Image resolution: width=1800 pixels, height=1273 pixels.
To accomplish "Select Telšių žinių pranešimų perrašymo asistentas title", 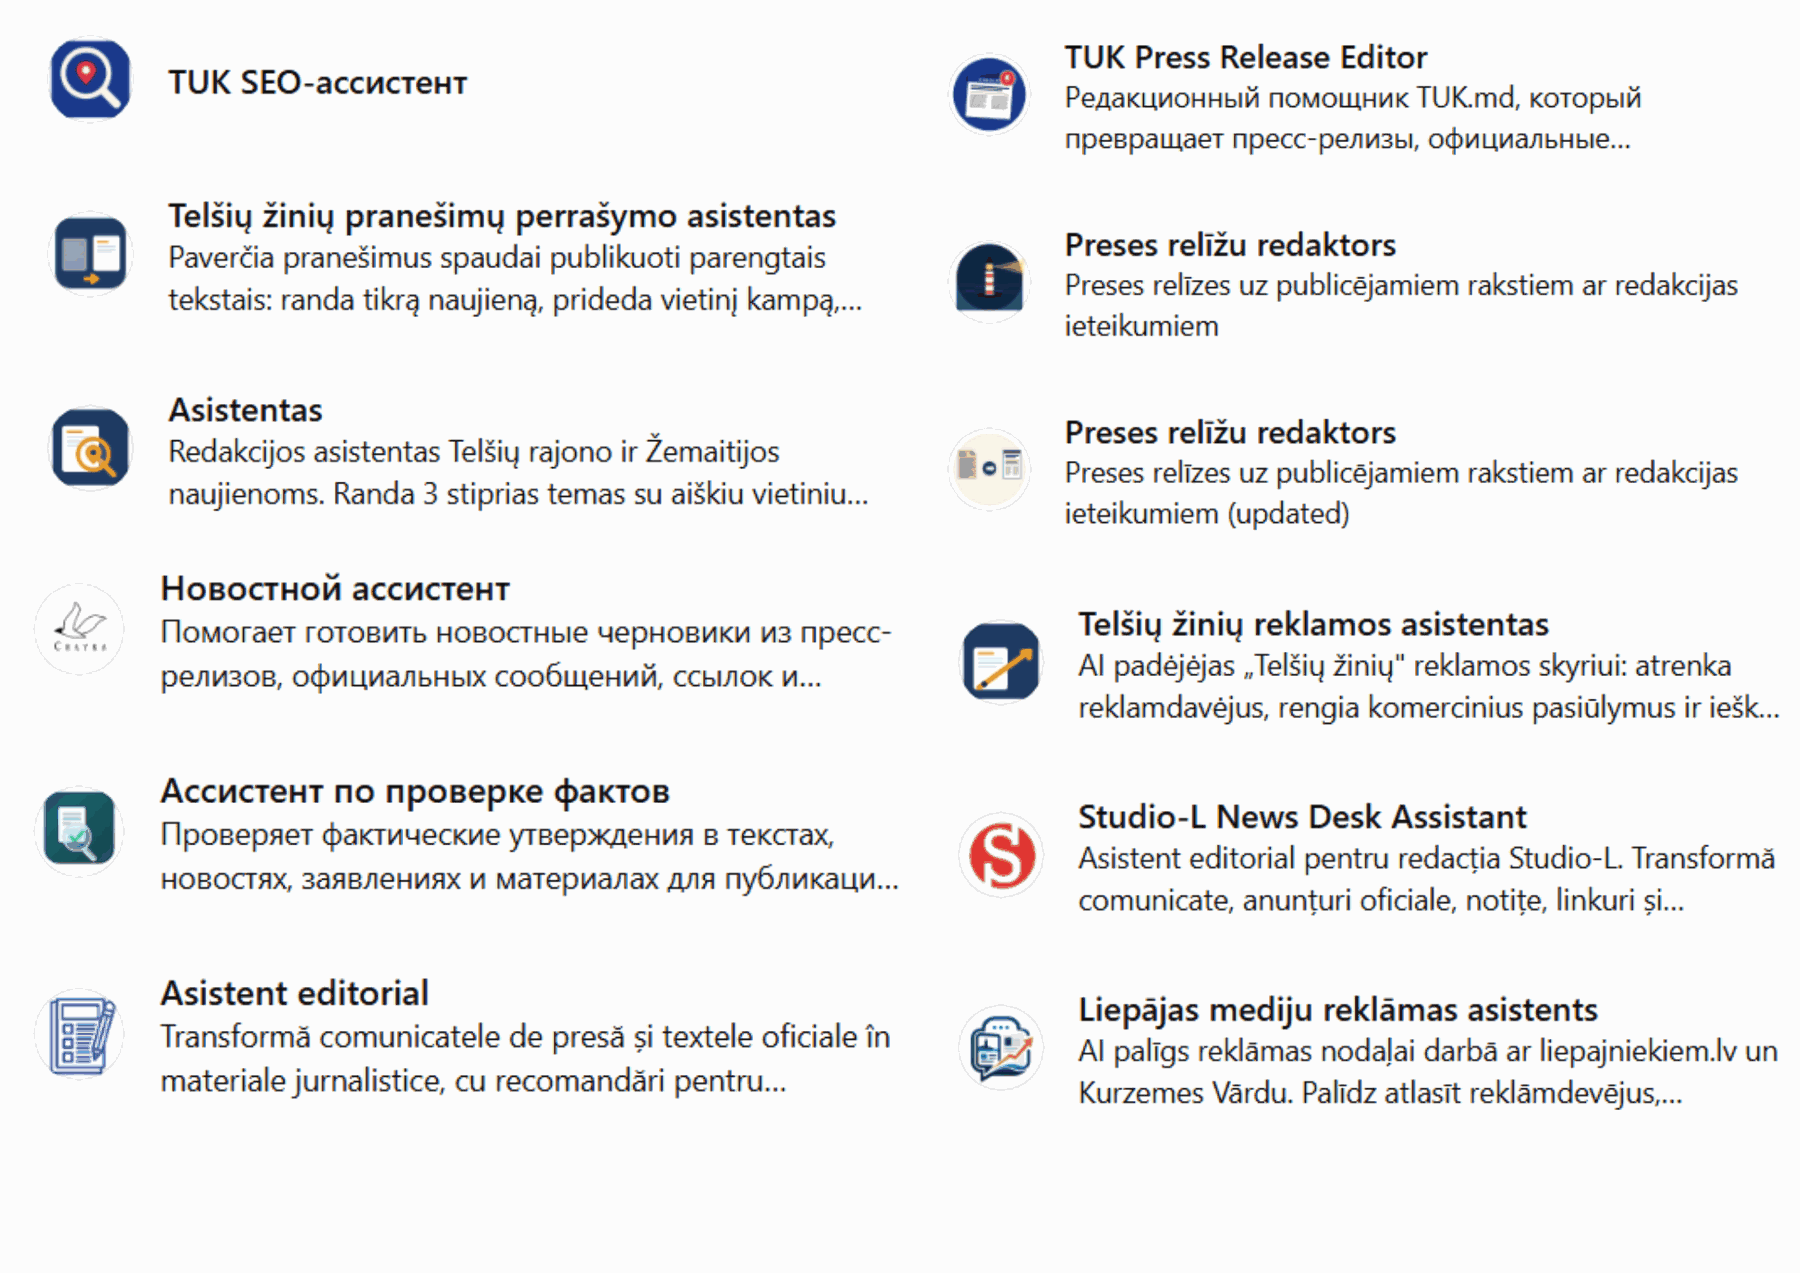I will tap(502, 216).
